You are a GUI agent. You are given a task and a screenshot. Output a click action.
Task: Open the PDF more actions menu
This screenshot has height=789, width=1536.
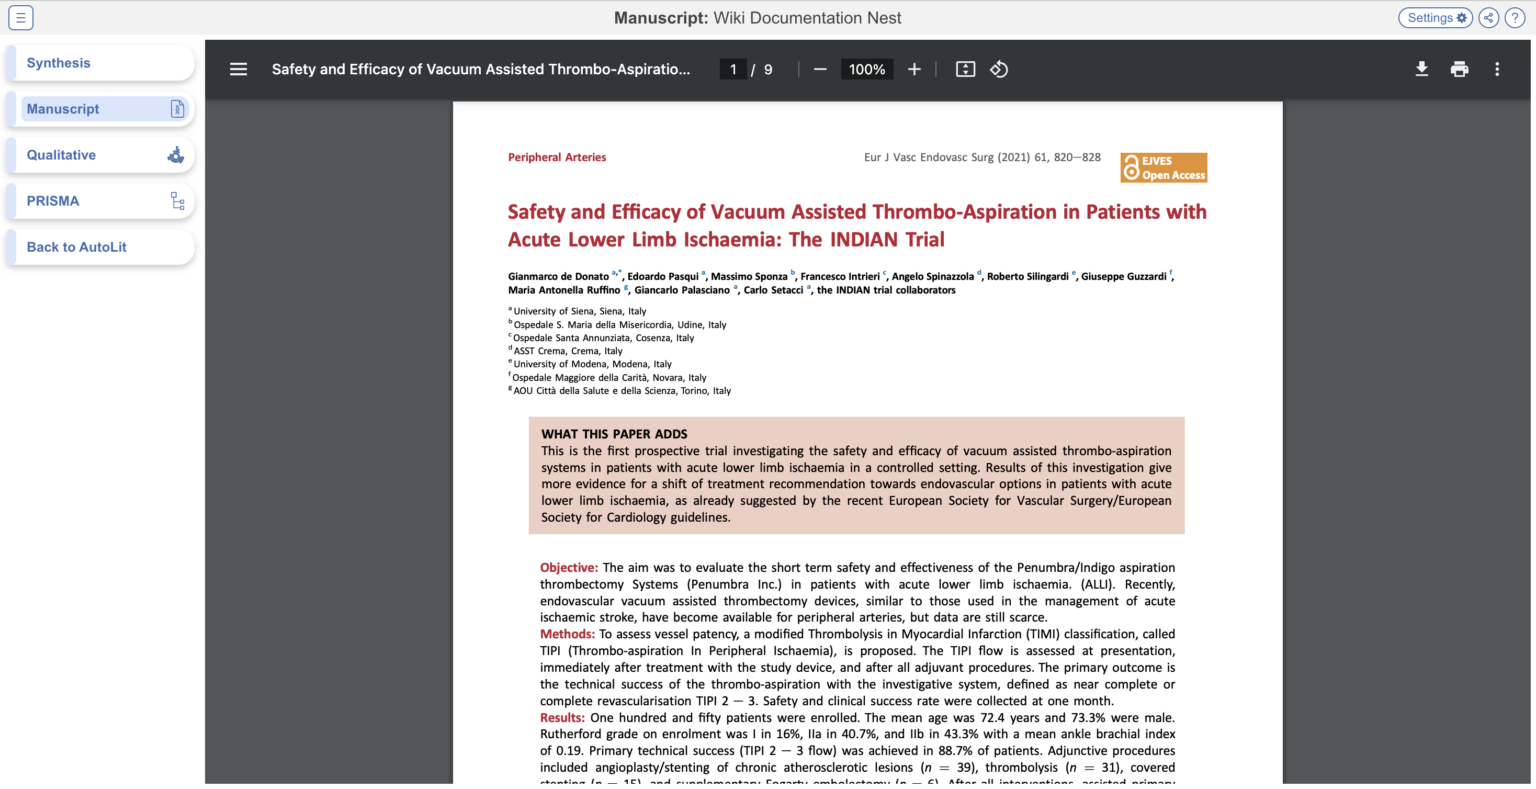(x=1497, y=69)
